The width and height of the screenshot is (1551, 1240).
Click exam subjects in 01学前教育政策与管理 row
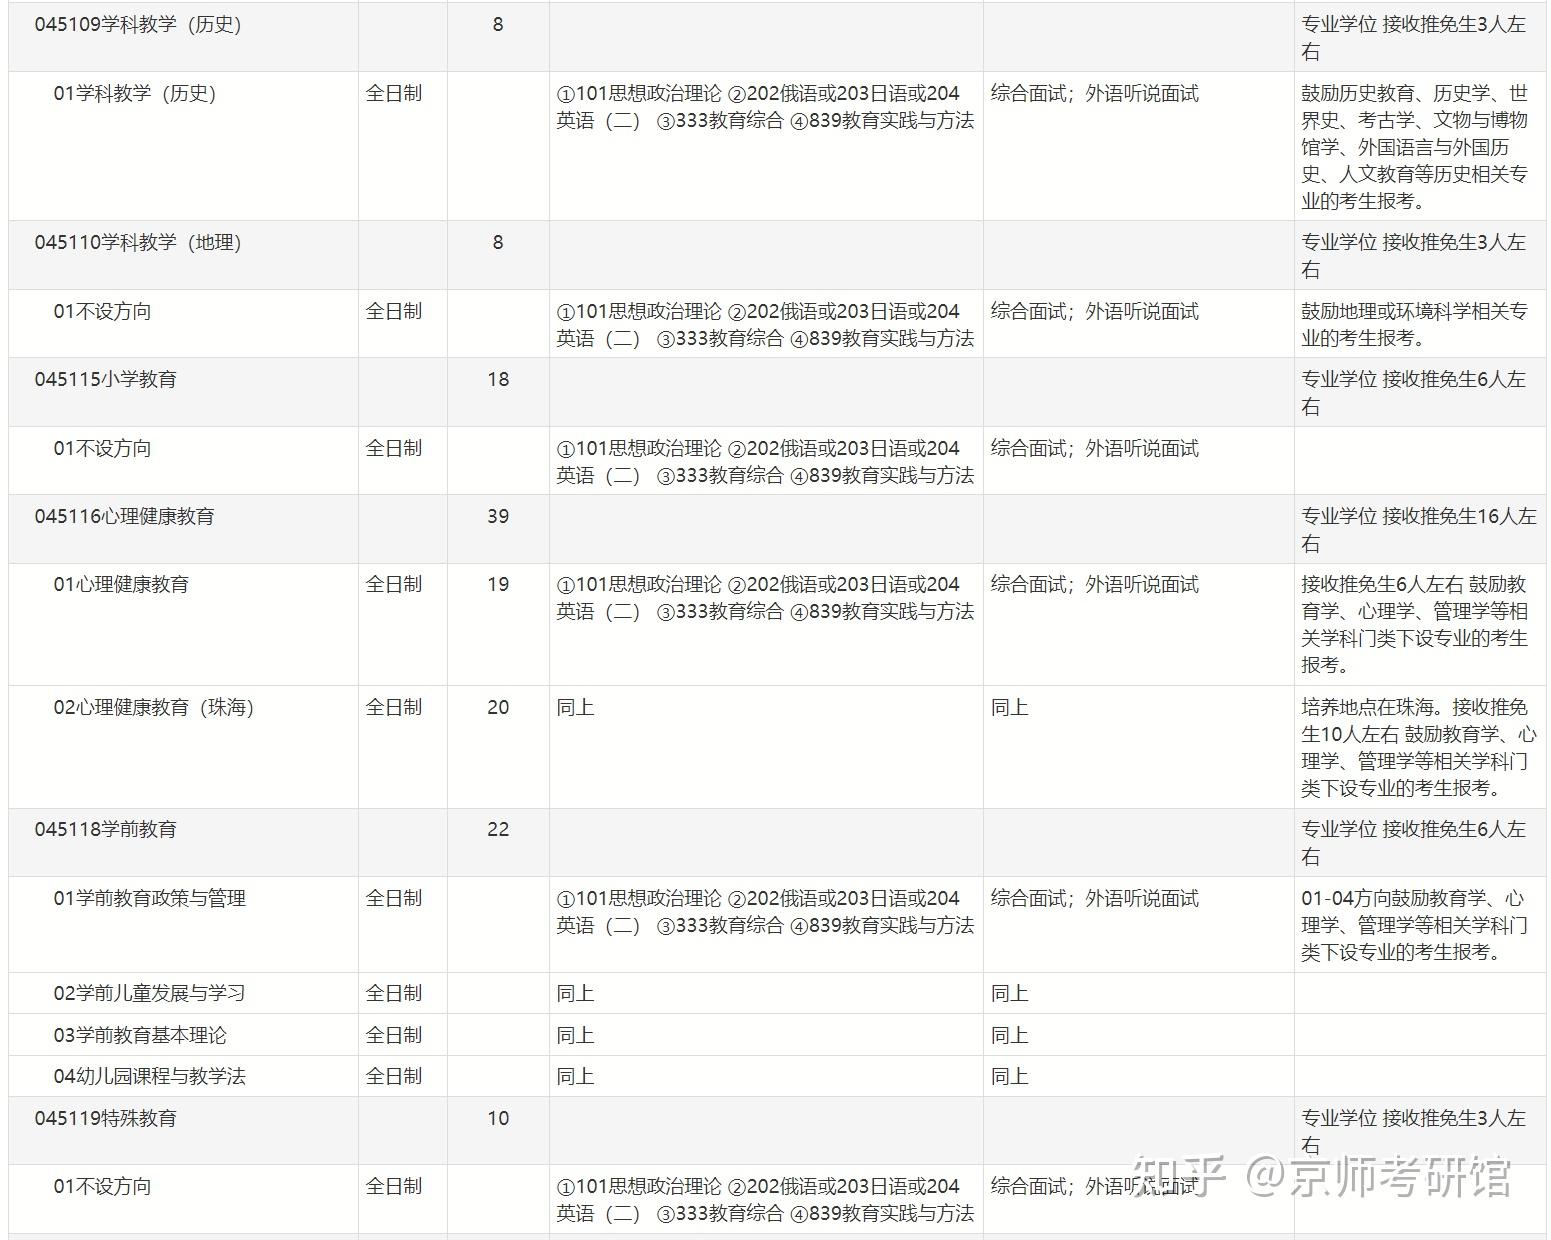[765, 912]
